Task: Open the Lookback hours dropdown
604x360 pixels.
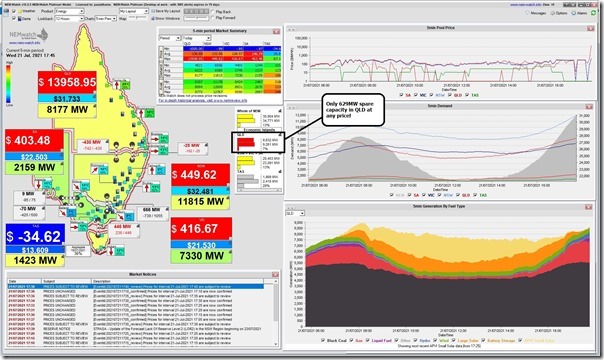Action: pyautogui.click(x=69, y=18)
